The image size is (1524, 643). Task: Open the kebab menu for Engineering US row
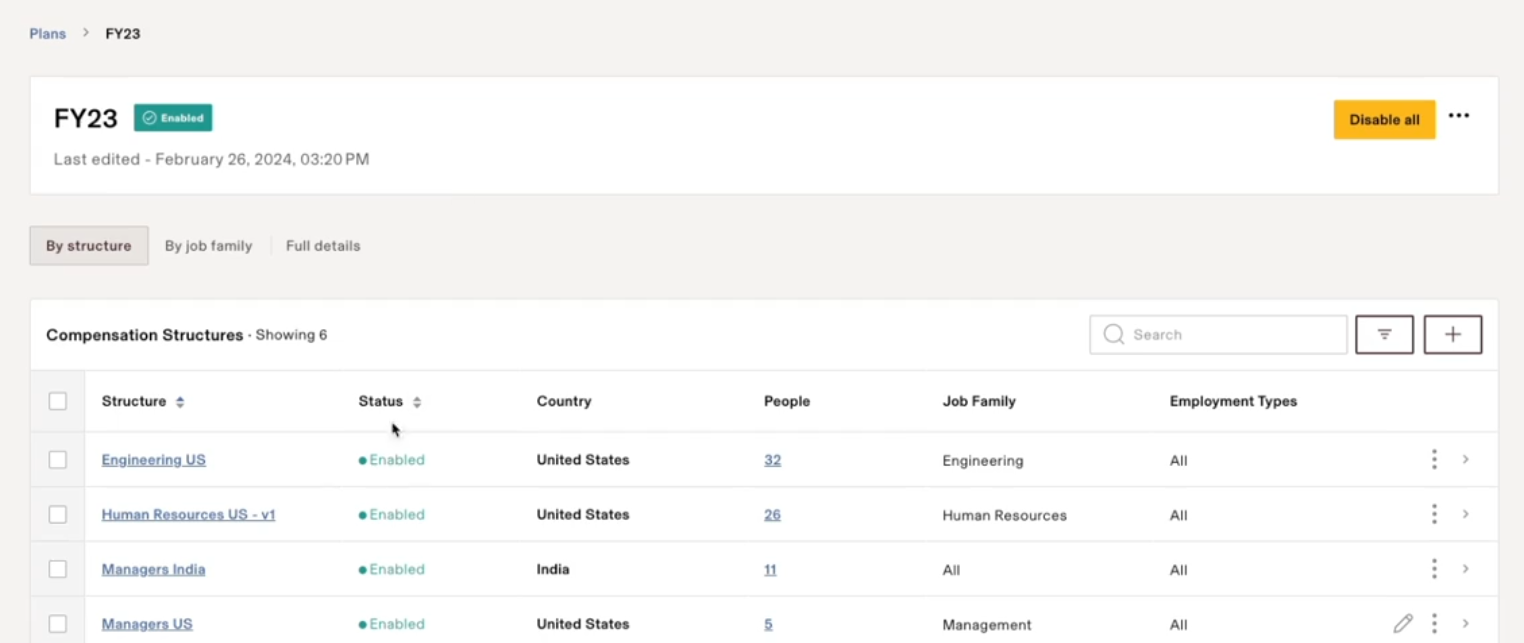point(1434,460)
